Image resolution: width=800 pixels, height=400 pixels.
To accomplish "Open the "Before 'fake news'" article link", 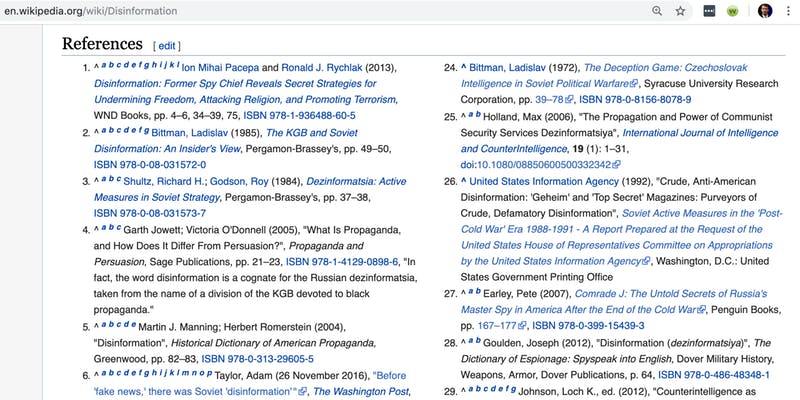I will coord(250,384).
